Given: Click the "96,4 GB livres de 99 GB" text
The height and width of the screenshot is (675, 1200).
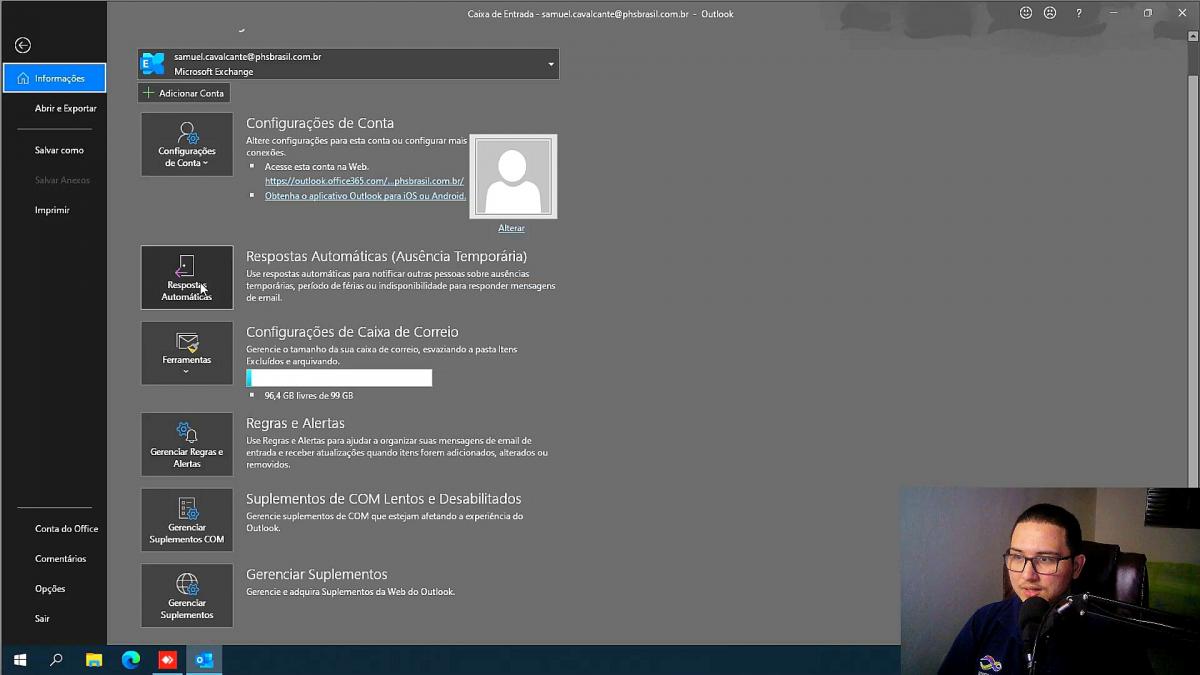Looking at the screenshot, I should pos(309,396).
